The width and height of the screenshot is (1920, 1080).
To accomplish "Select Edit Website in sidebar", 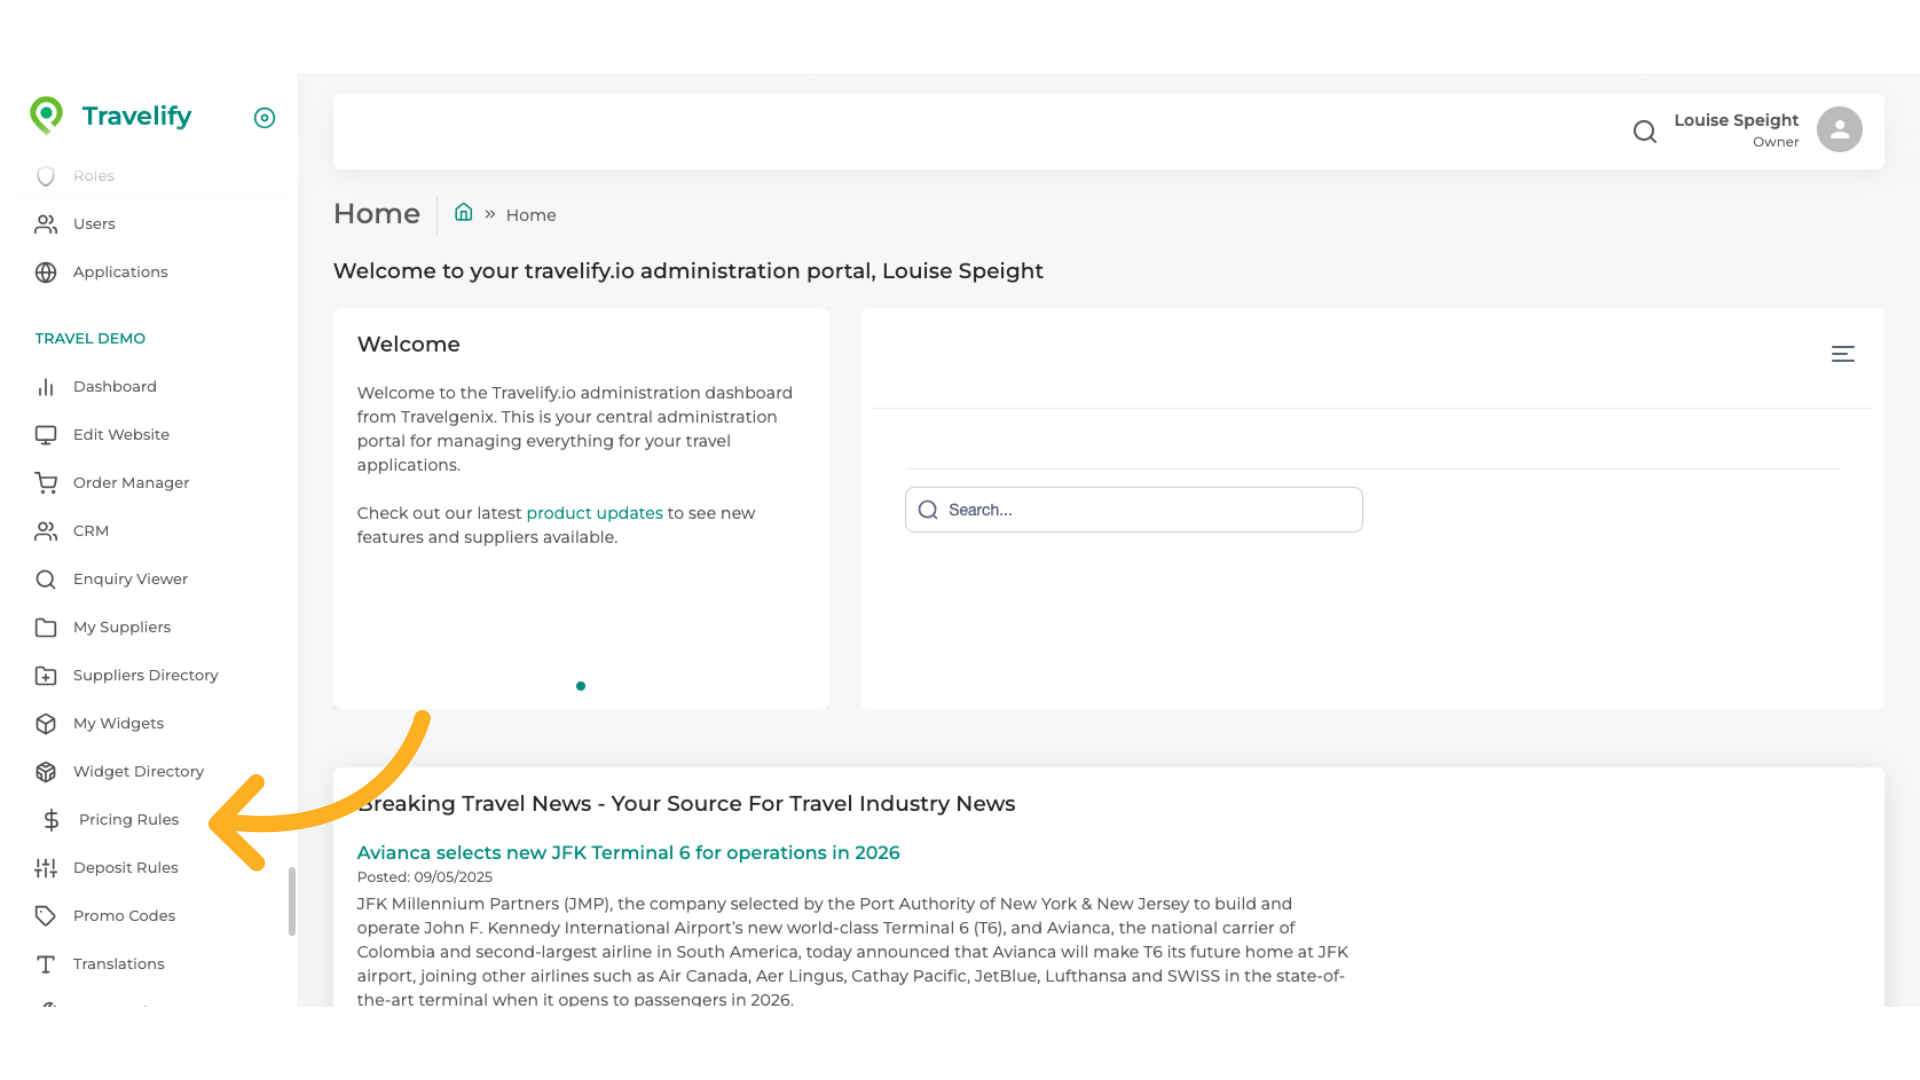I will coord(121,435).
